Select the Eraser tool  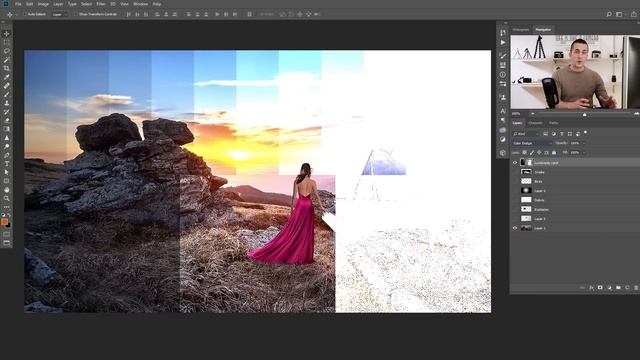tap(7, 120)
